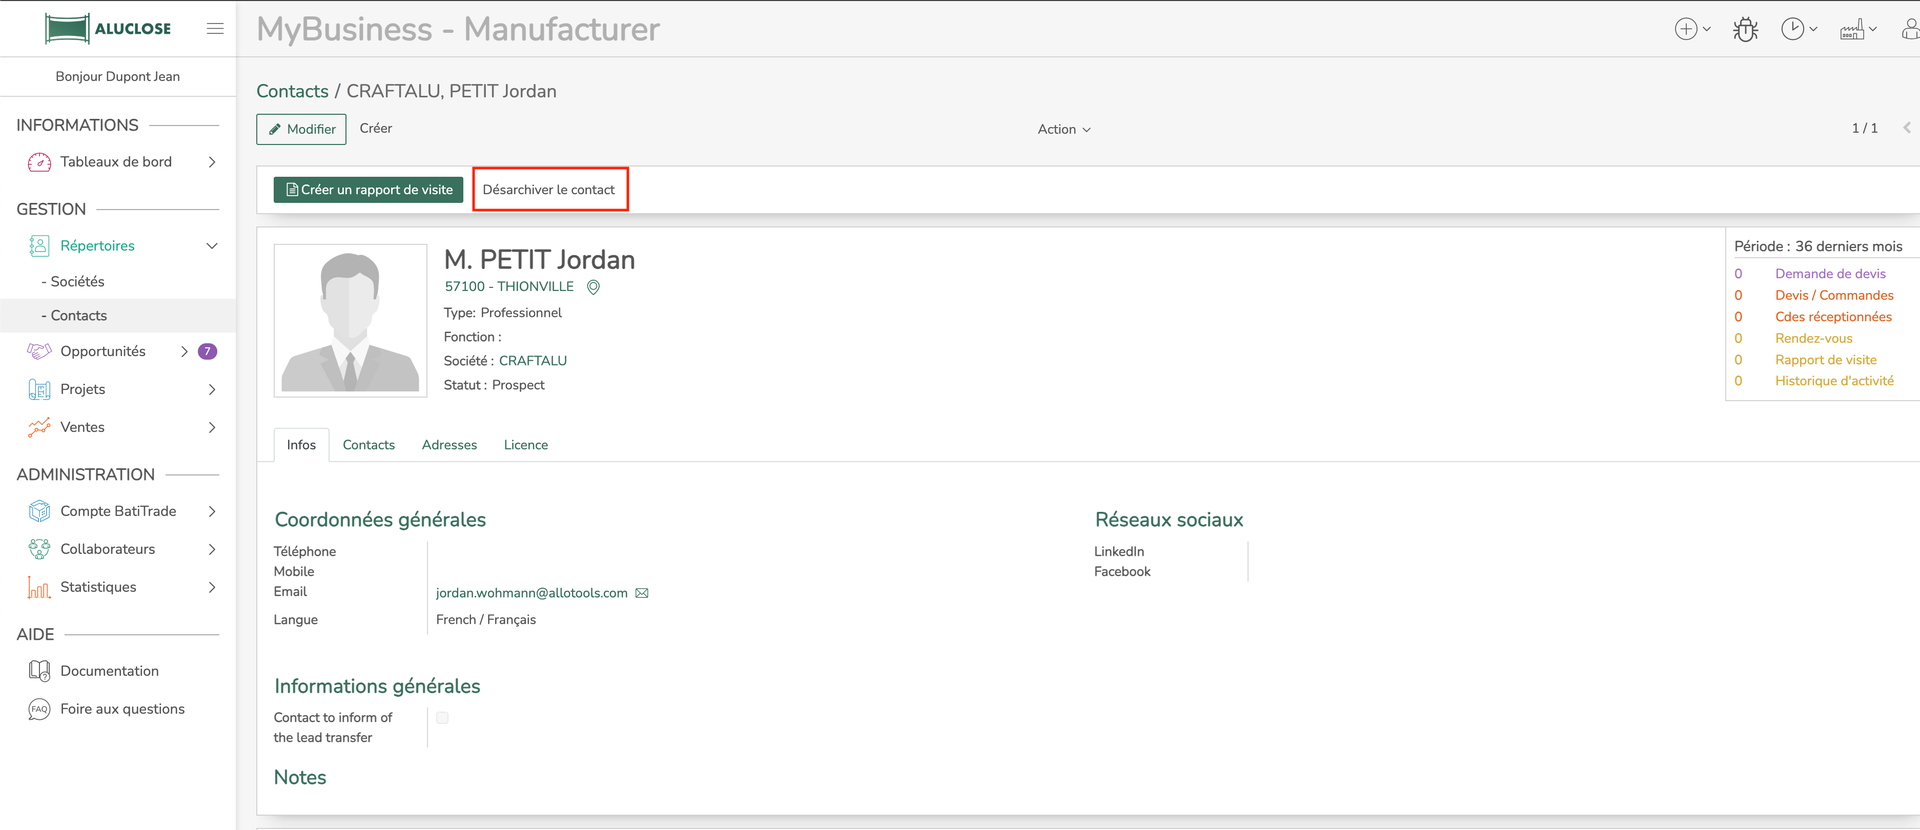This screenshot has width=1920, height=830.
Task: Click the factory icon in top bar
Action: point(1856,30)
